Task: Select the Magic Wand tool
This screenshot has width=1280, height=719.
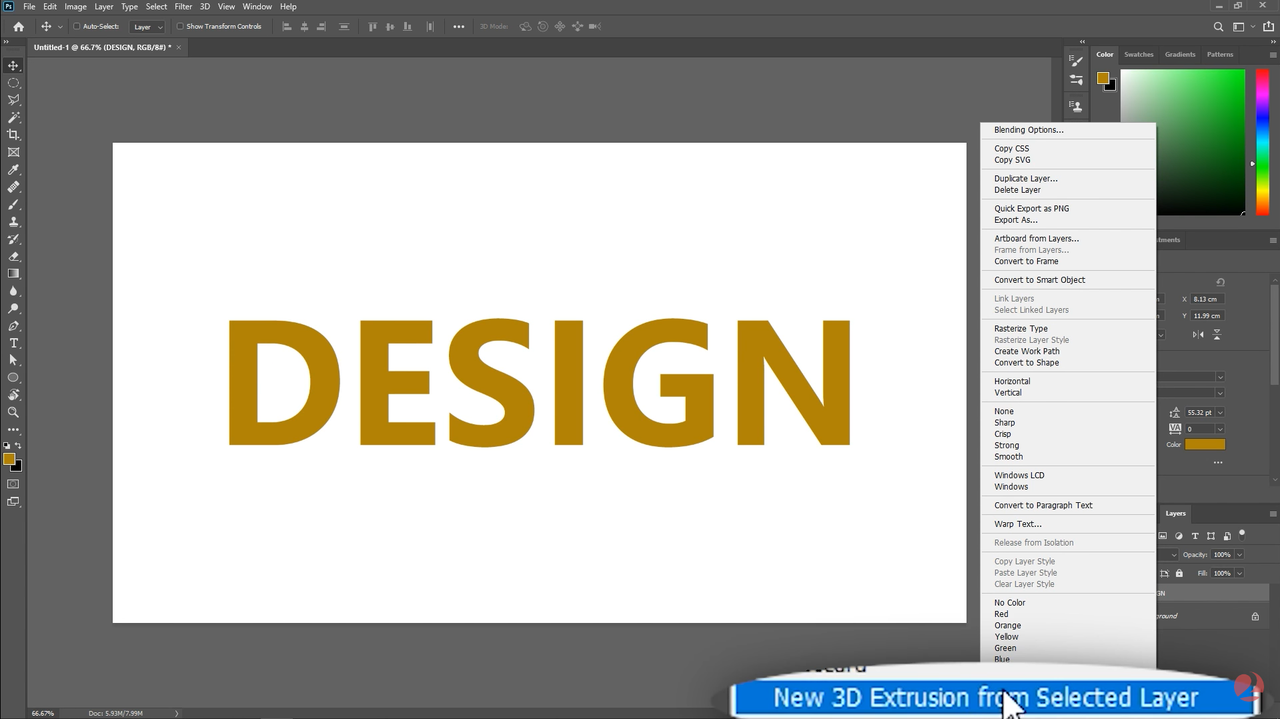Action: tap(13, 117)
